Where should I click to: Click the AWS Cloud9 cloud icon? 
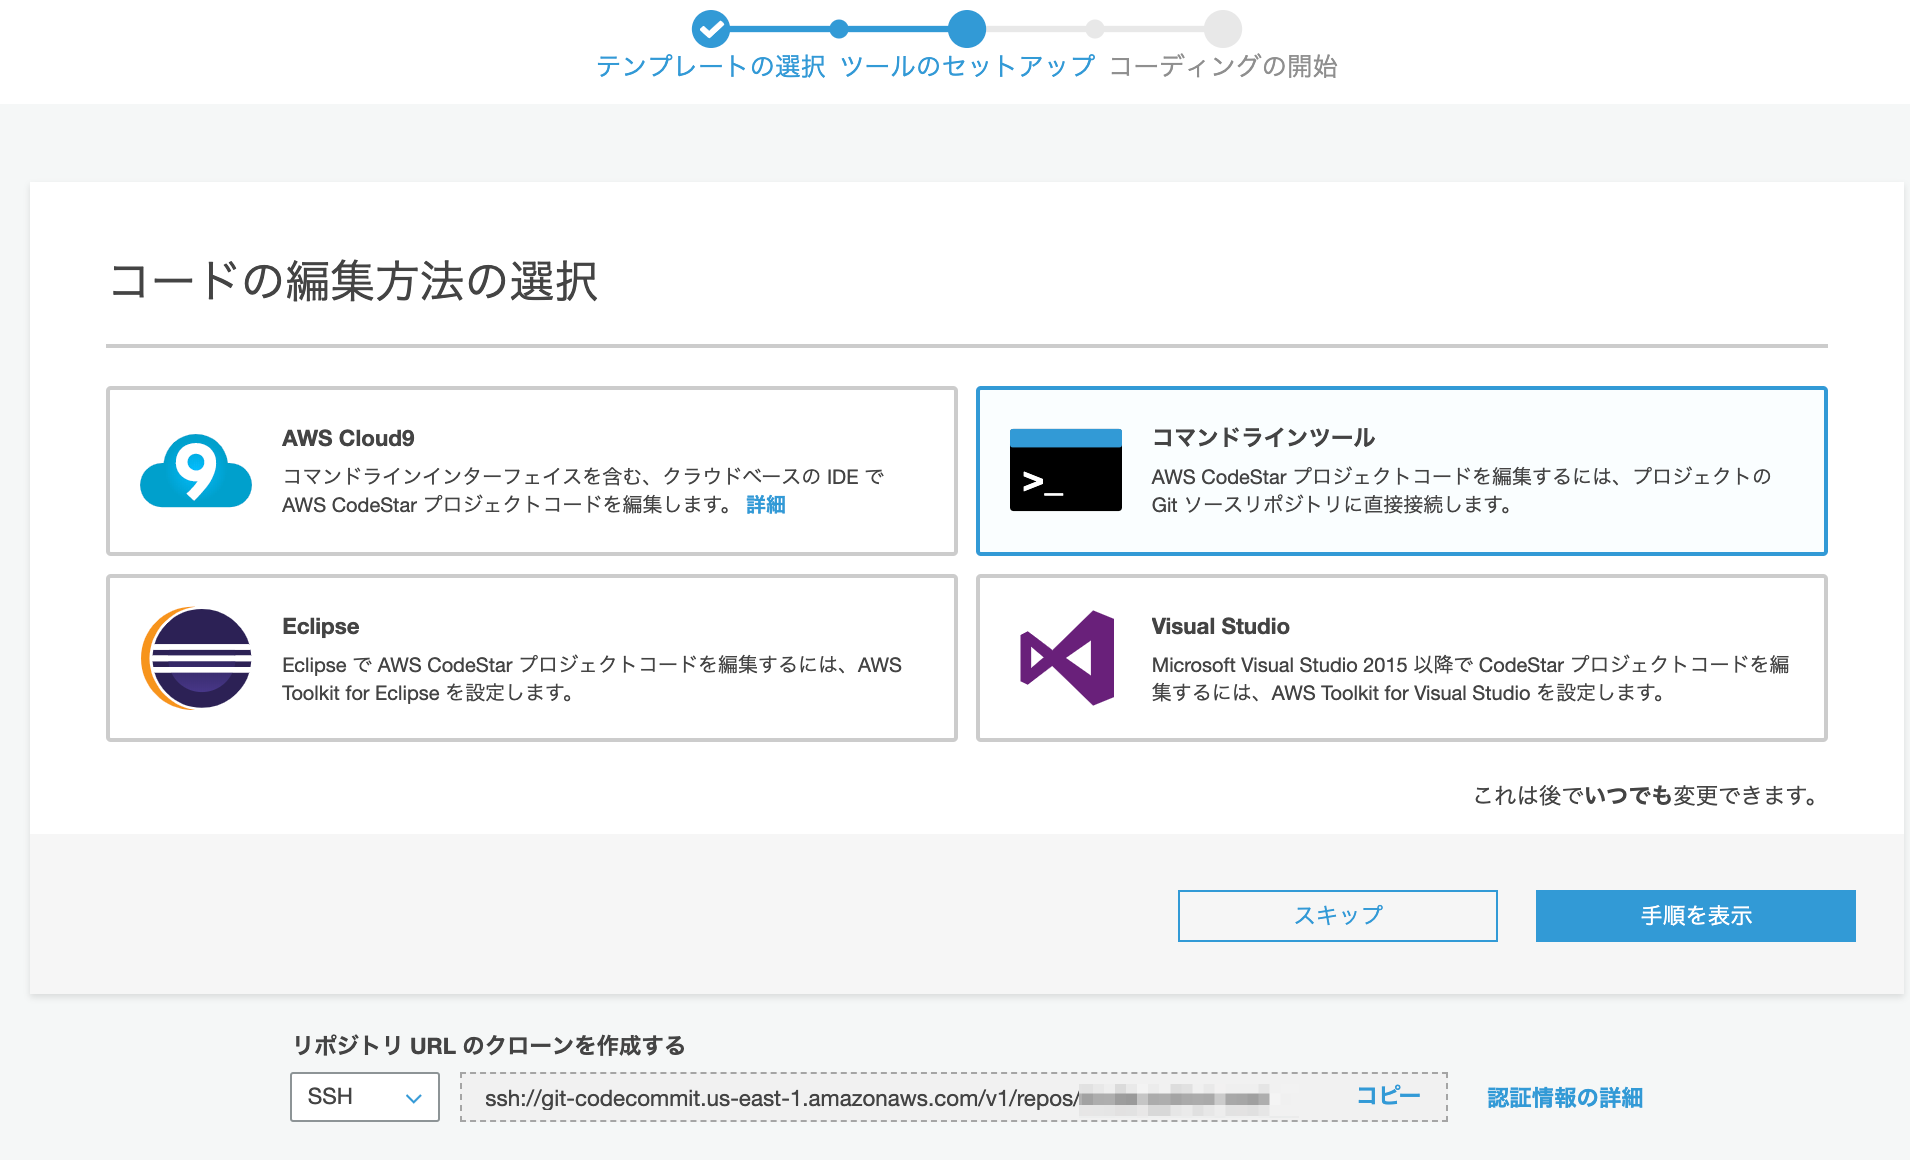(196, 470)
